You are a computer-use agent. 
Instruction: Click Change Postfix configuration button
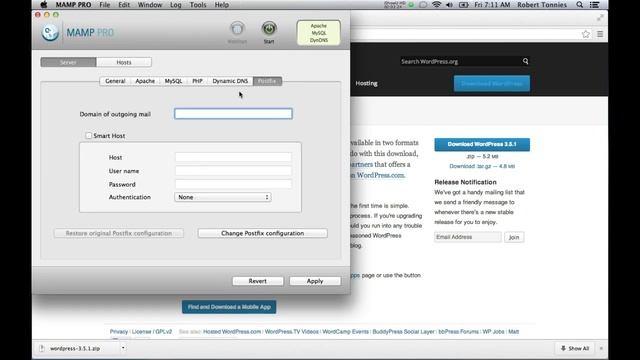pyautogui.click(x=262, y=233)
